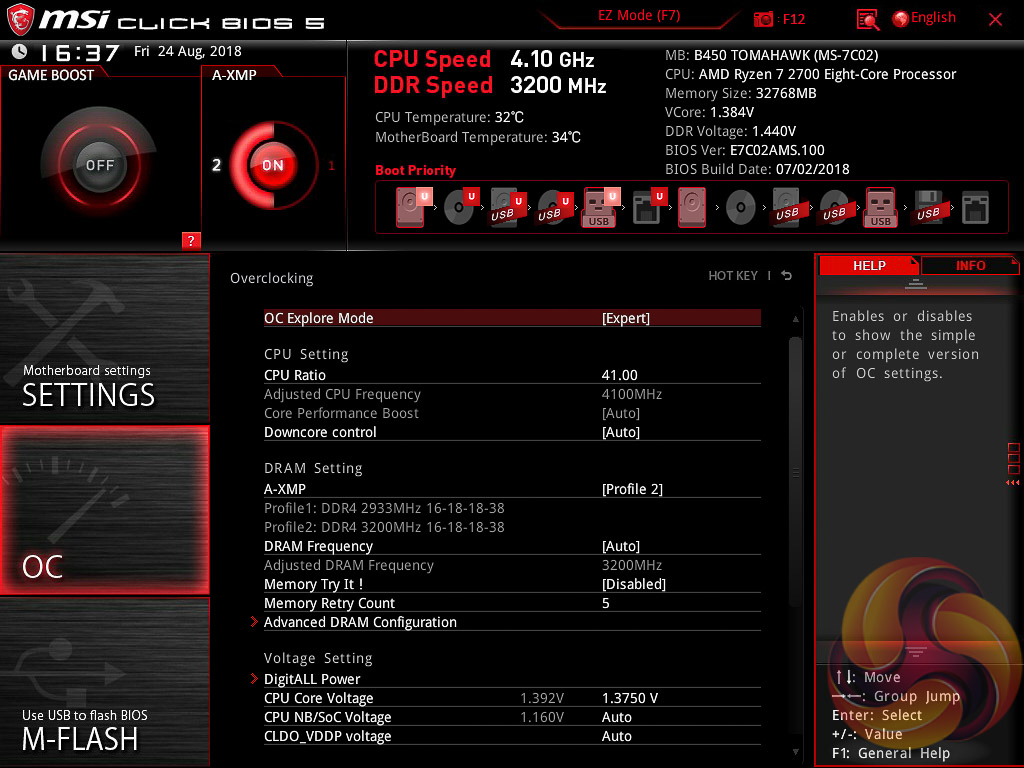This screenshot has width=1024, height=768.
Task: Select the second hard disk boot device icon
Action: [692, 207]
